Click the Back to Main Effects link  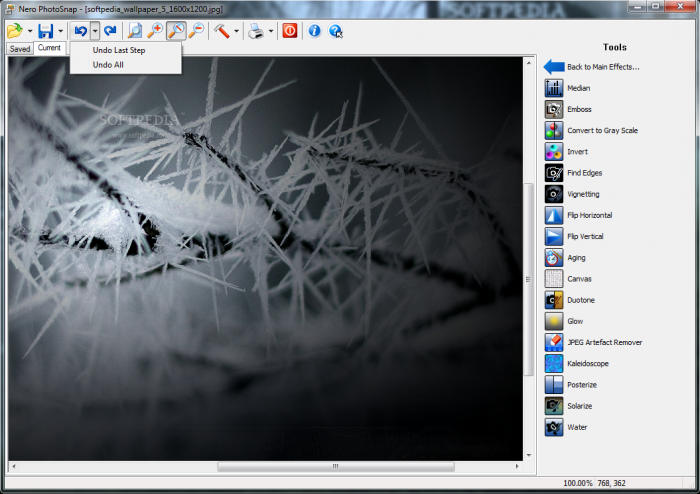tap(603, 67)
